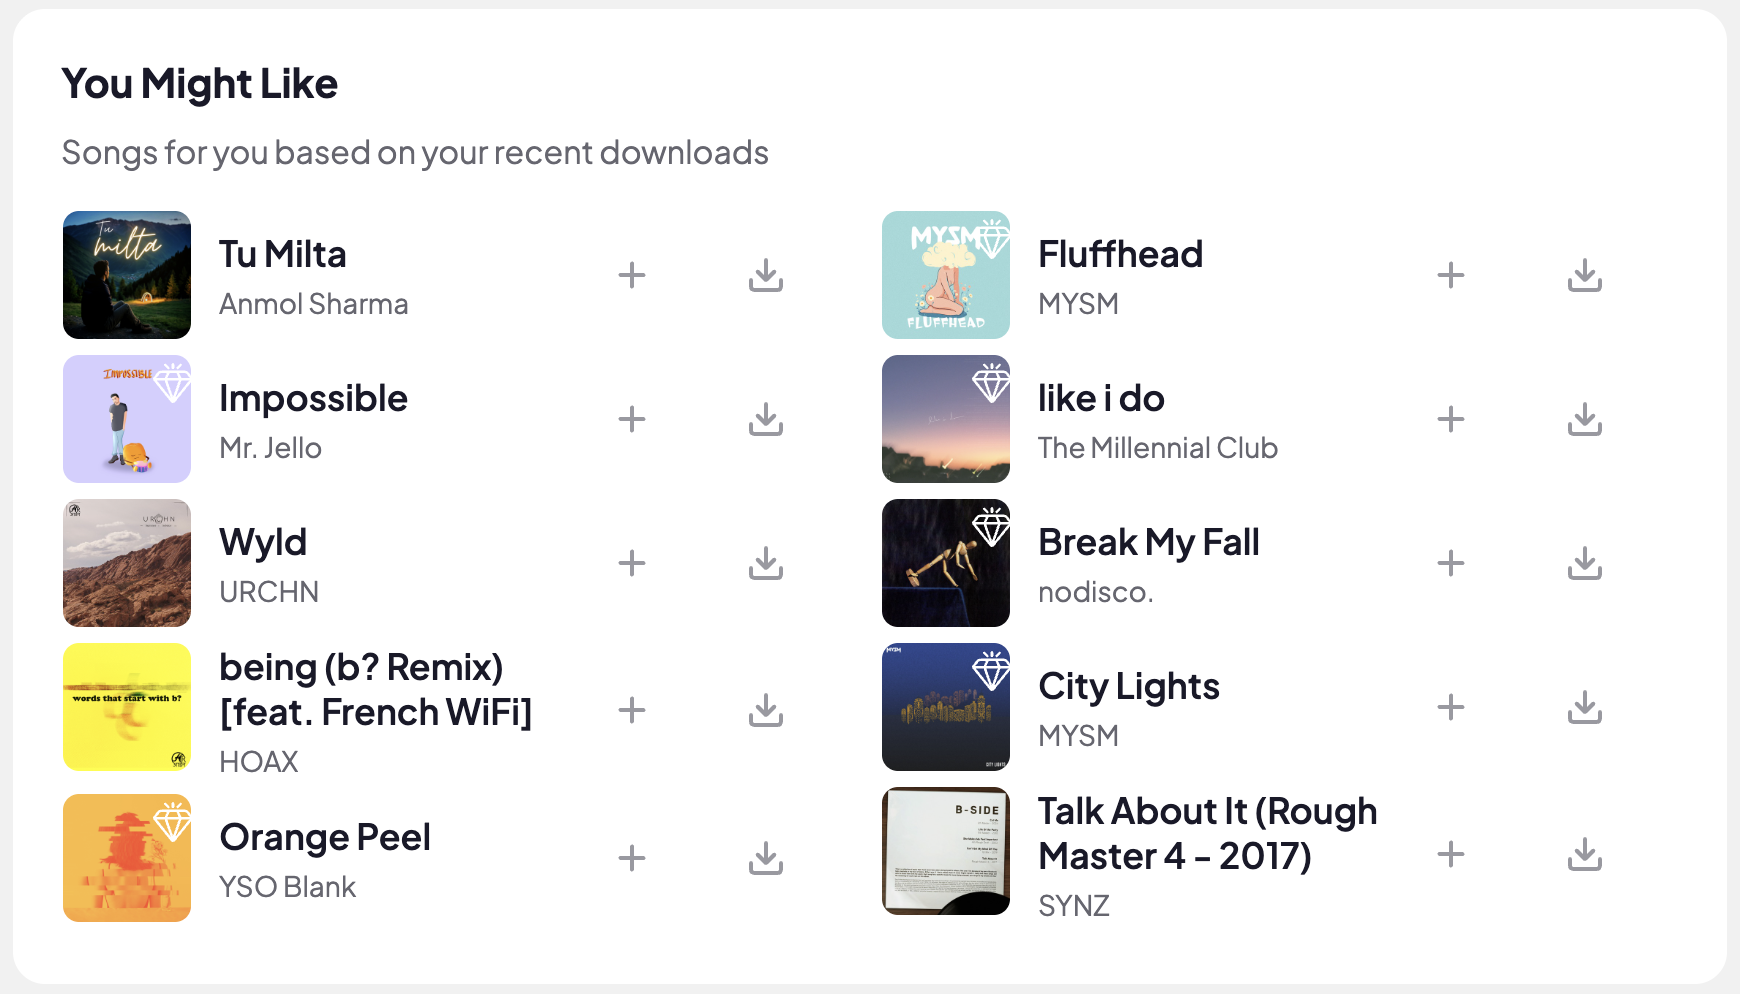
Task: Click the B-SIDE cover for Talk About It
Action: tap(945, 851)
